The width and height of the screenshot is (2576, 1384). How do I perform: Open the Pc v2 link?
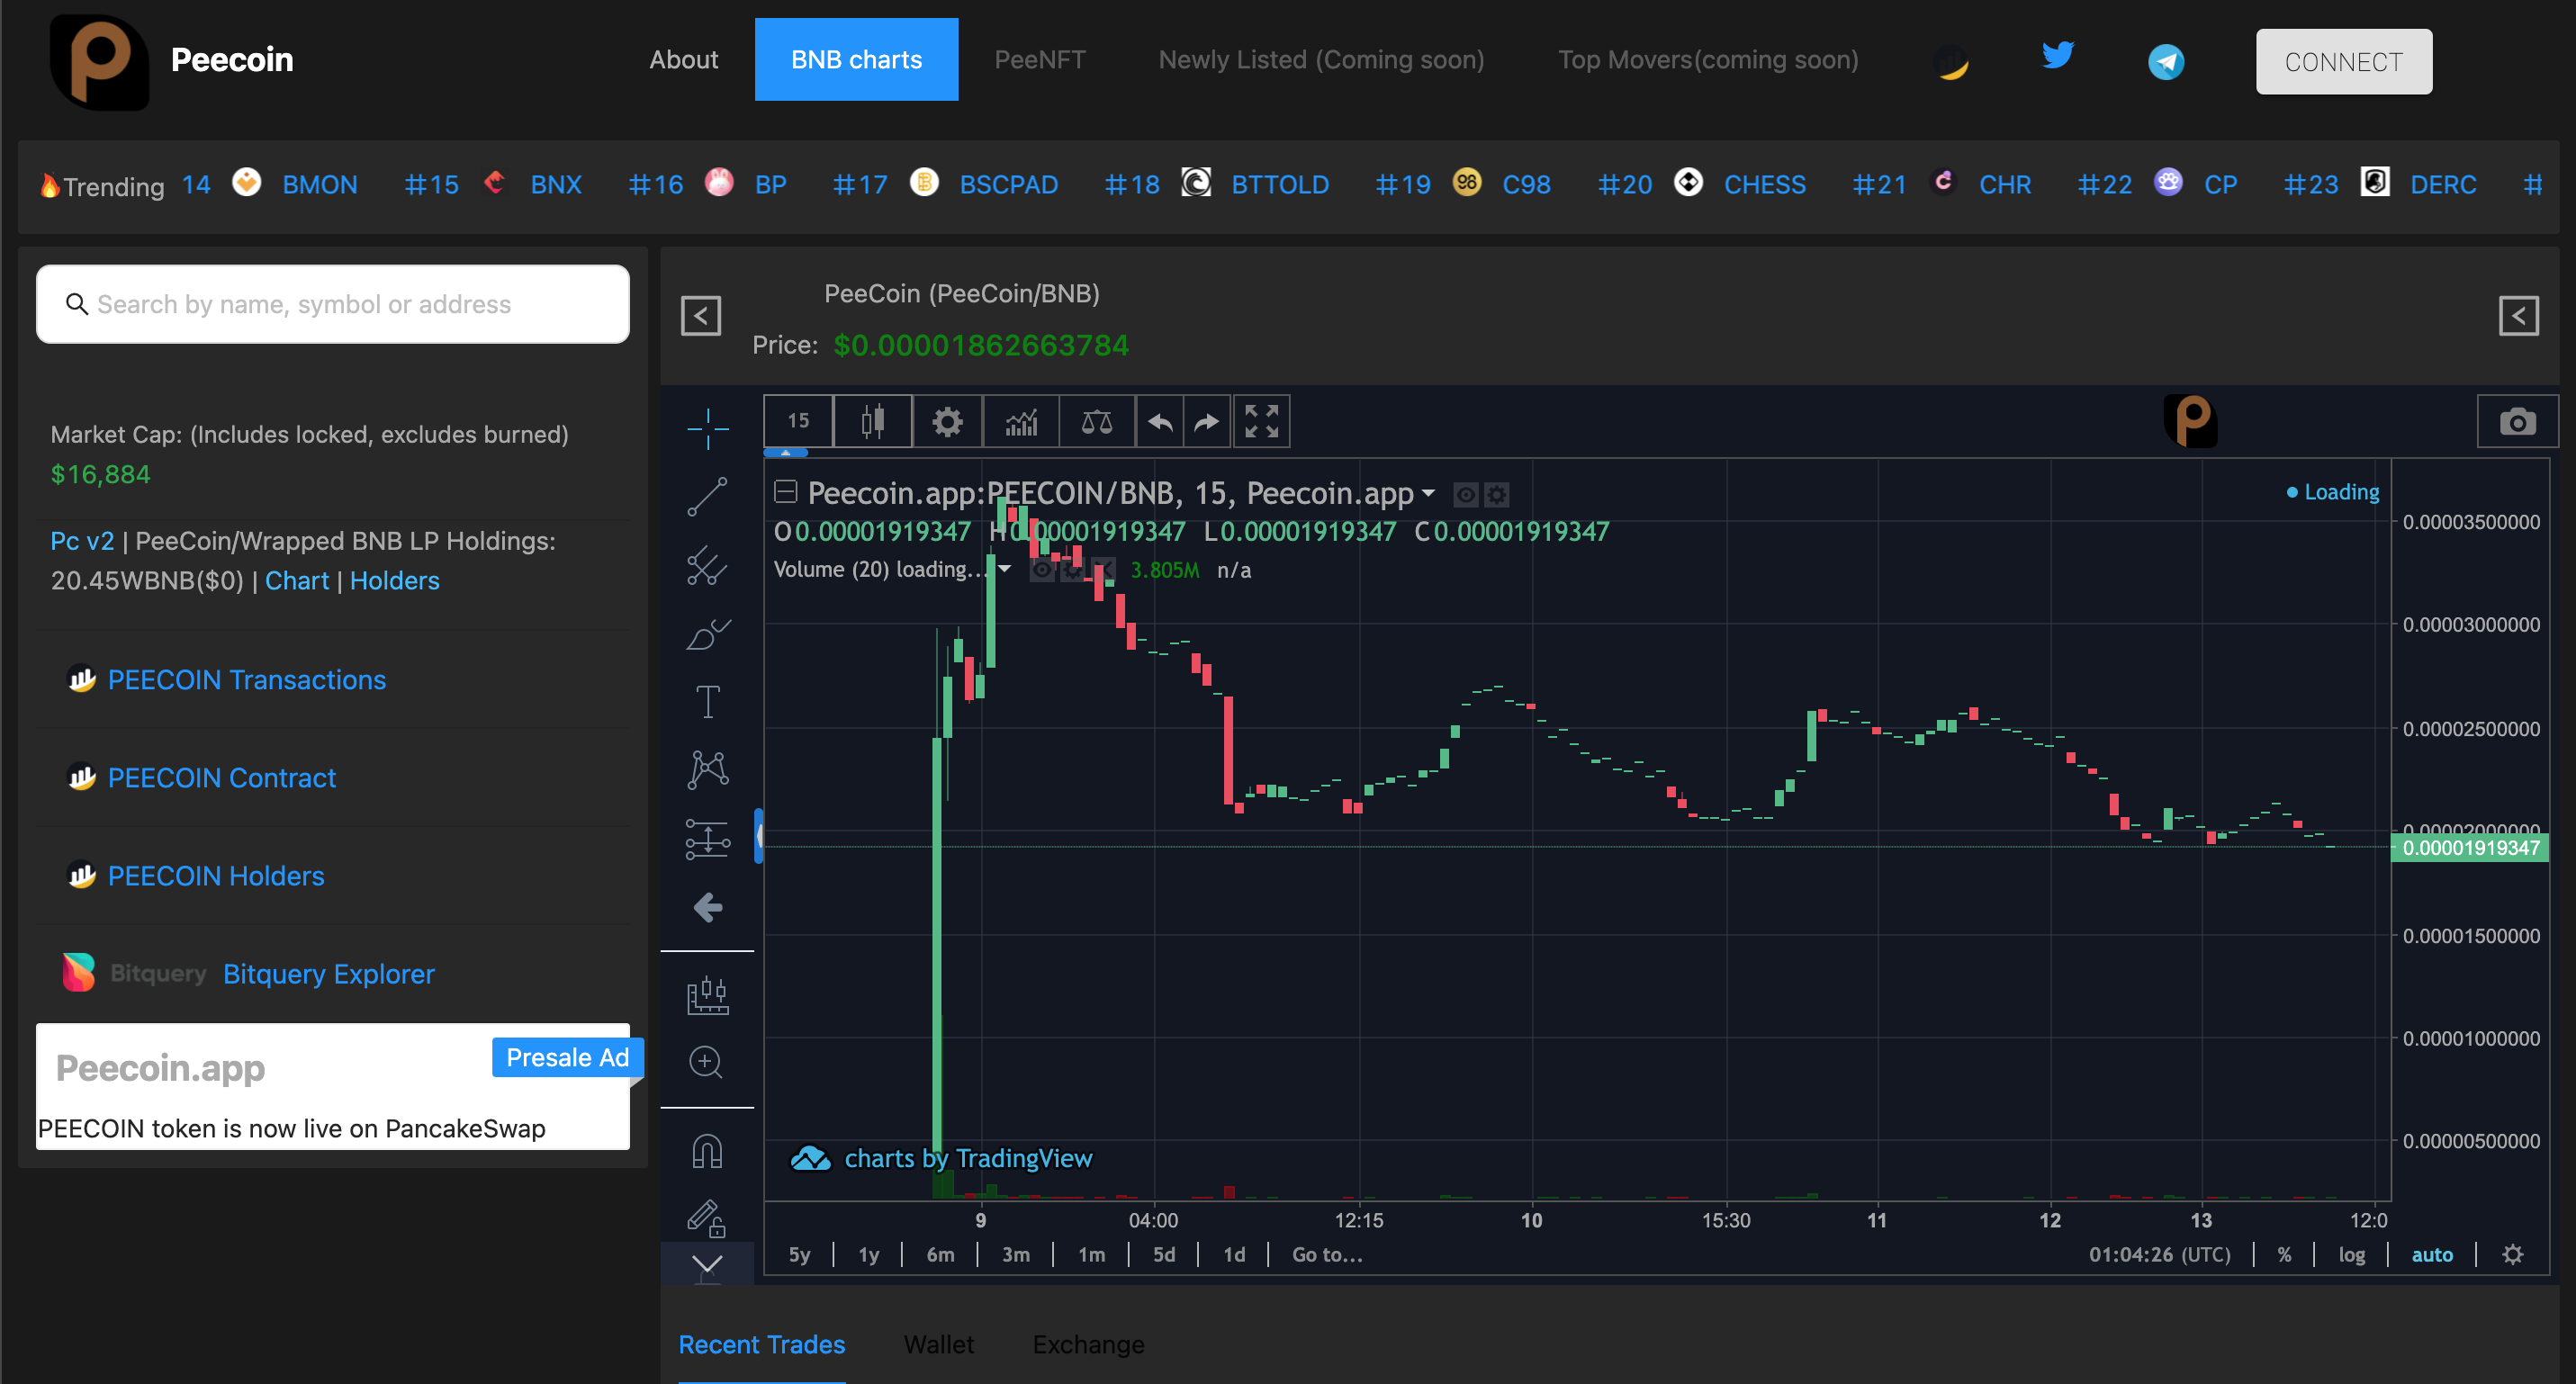(82, 540)
